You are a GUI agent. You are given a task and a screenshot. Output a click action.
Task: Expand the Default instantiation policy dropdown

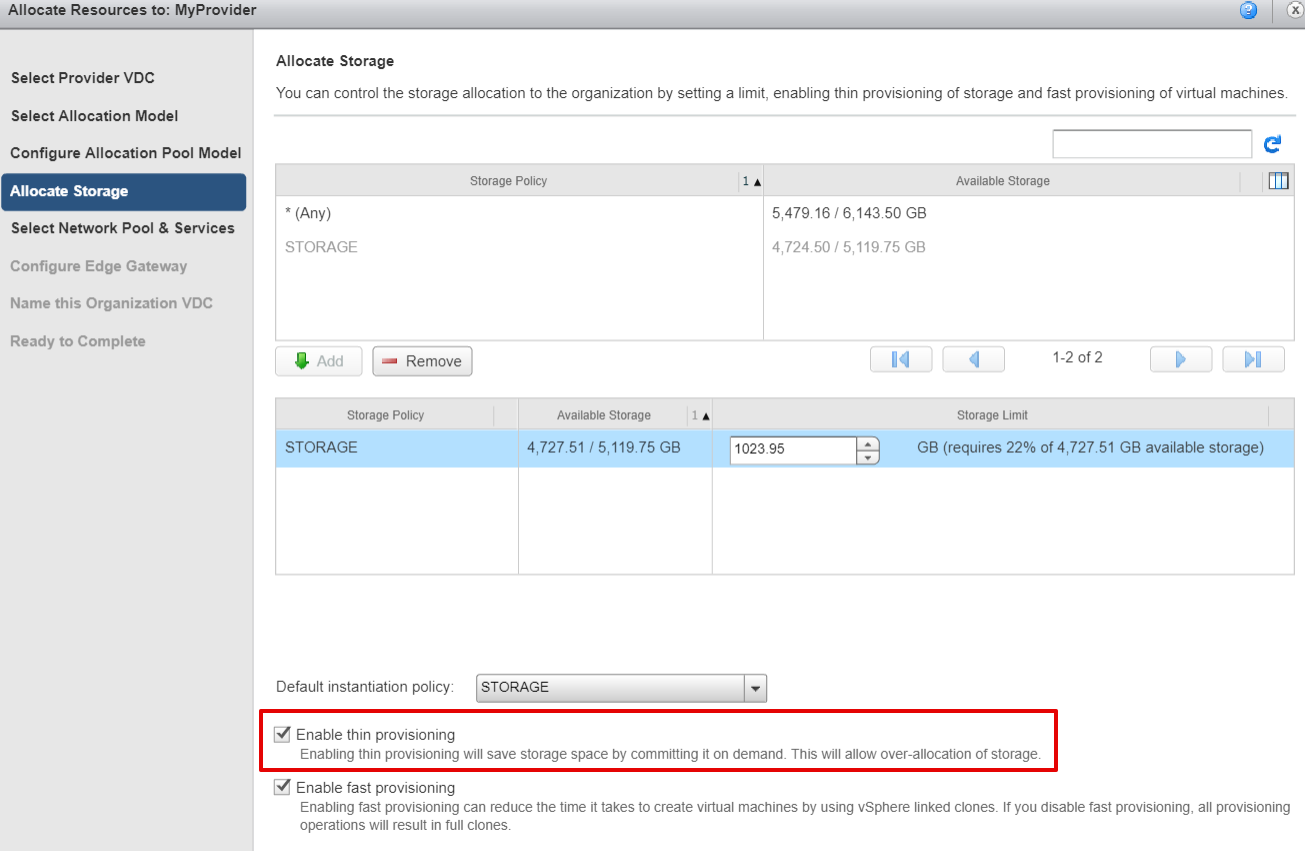[755, 688]
